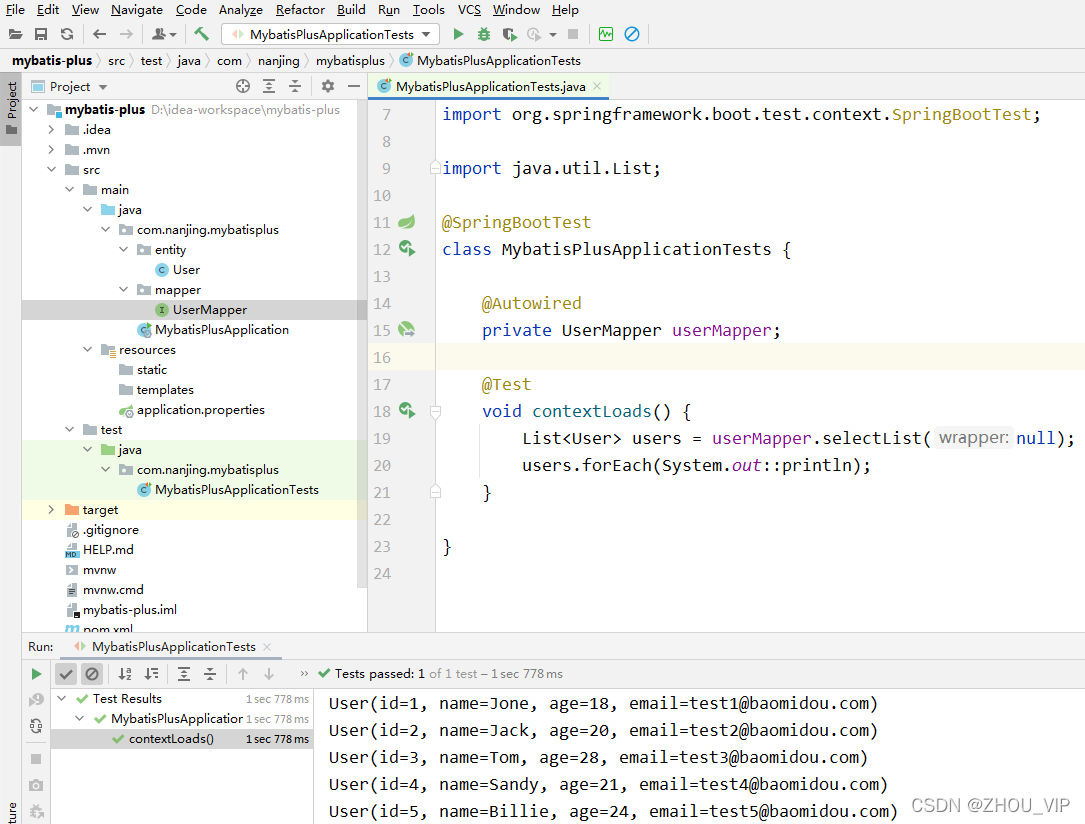Click the Build project hammer icon

[201, 34]
